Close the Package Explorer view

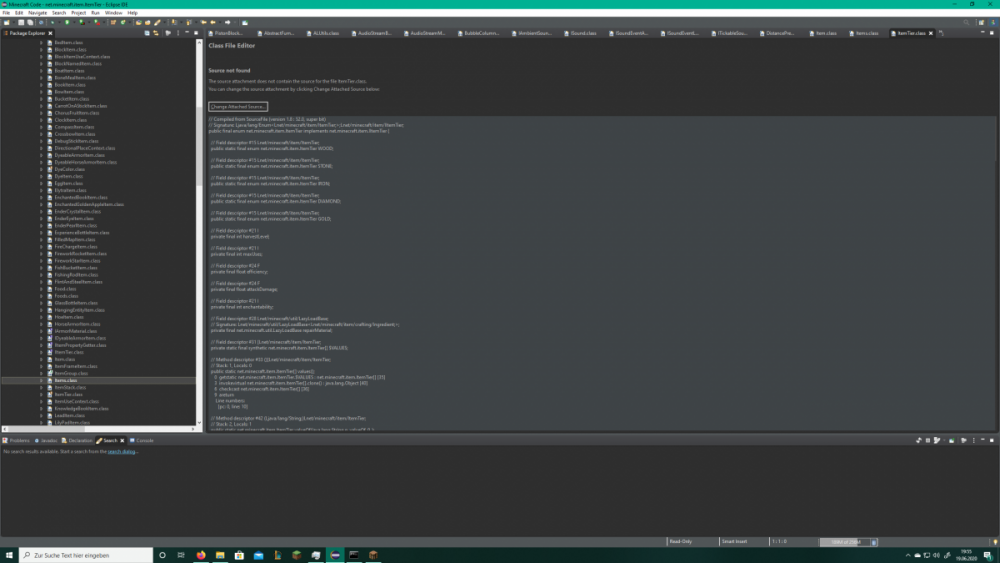click(x=48, y=33)
